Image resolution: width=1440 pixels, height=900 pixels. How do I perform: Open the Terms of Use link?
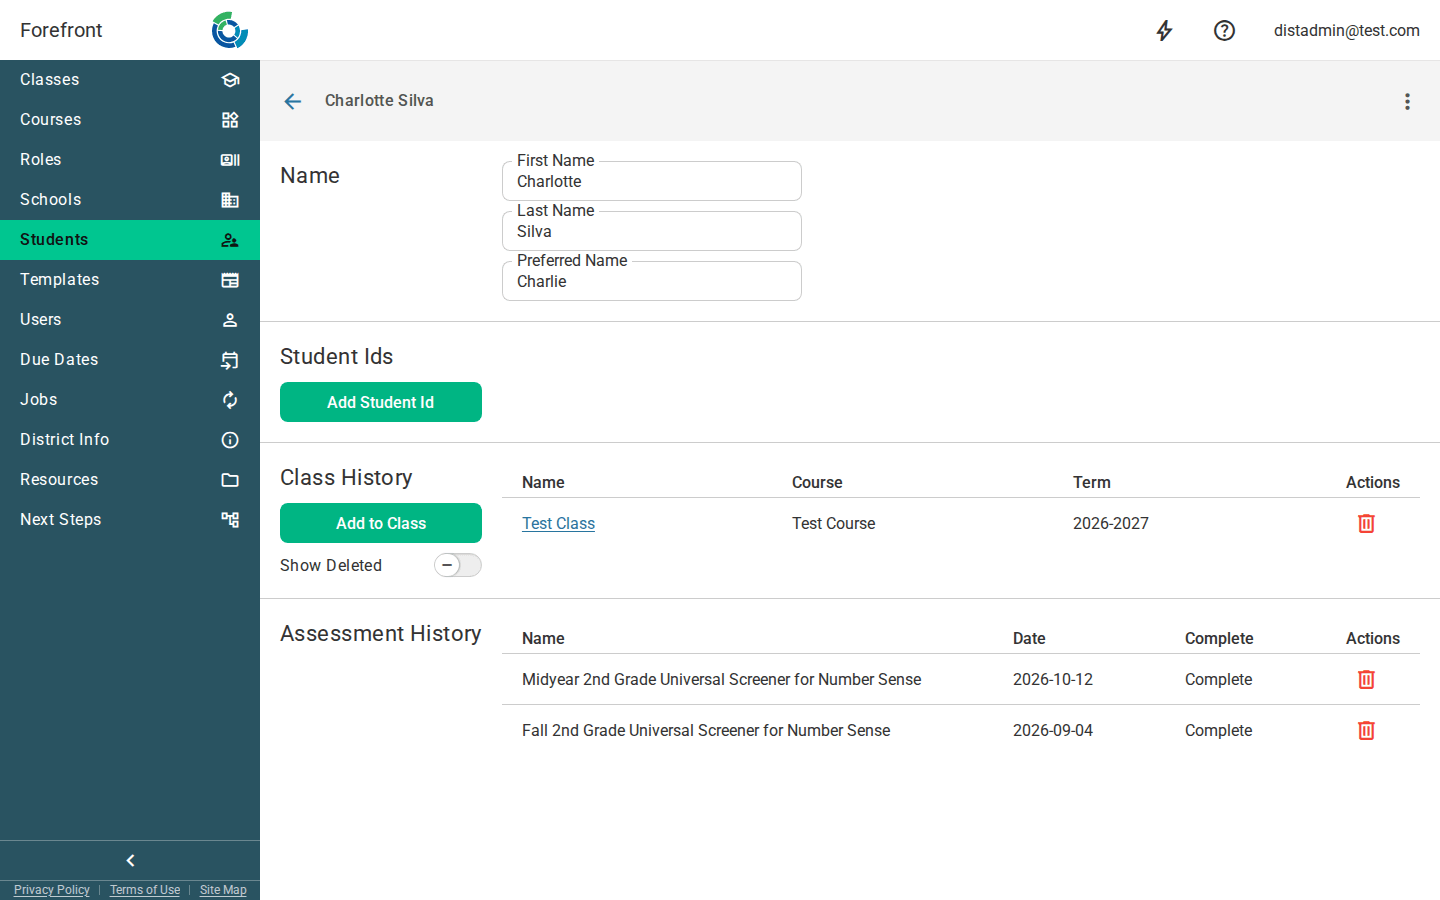(x=145, y=890)
